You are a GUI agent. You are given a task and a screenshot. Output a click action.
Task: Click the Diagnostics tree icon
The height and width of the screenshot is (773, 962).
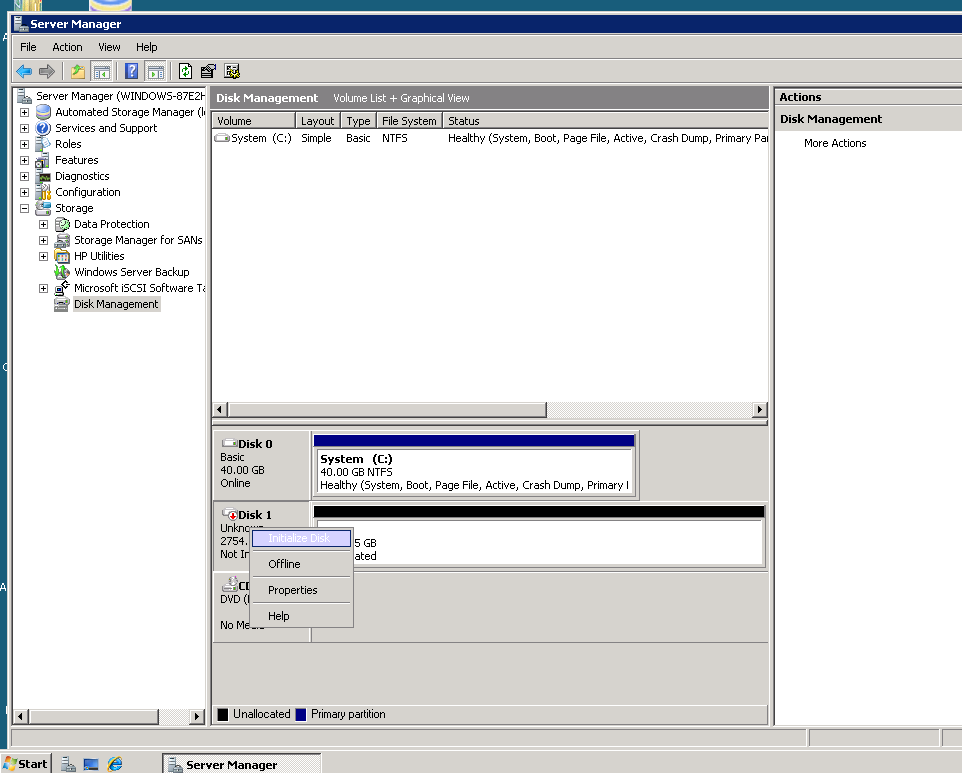pos(44,176)
